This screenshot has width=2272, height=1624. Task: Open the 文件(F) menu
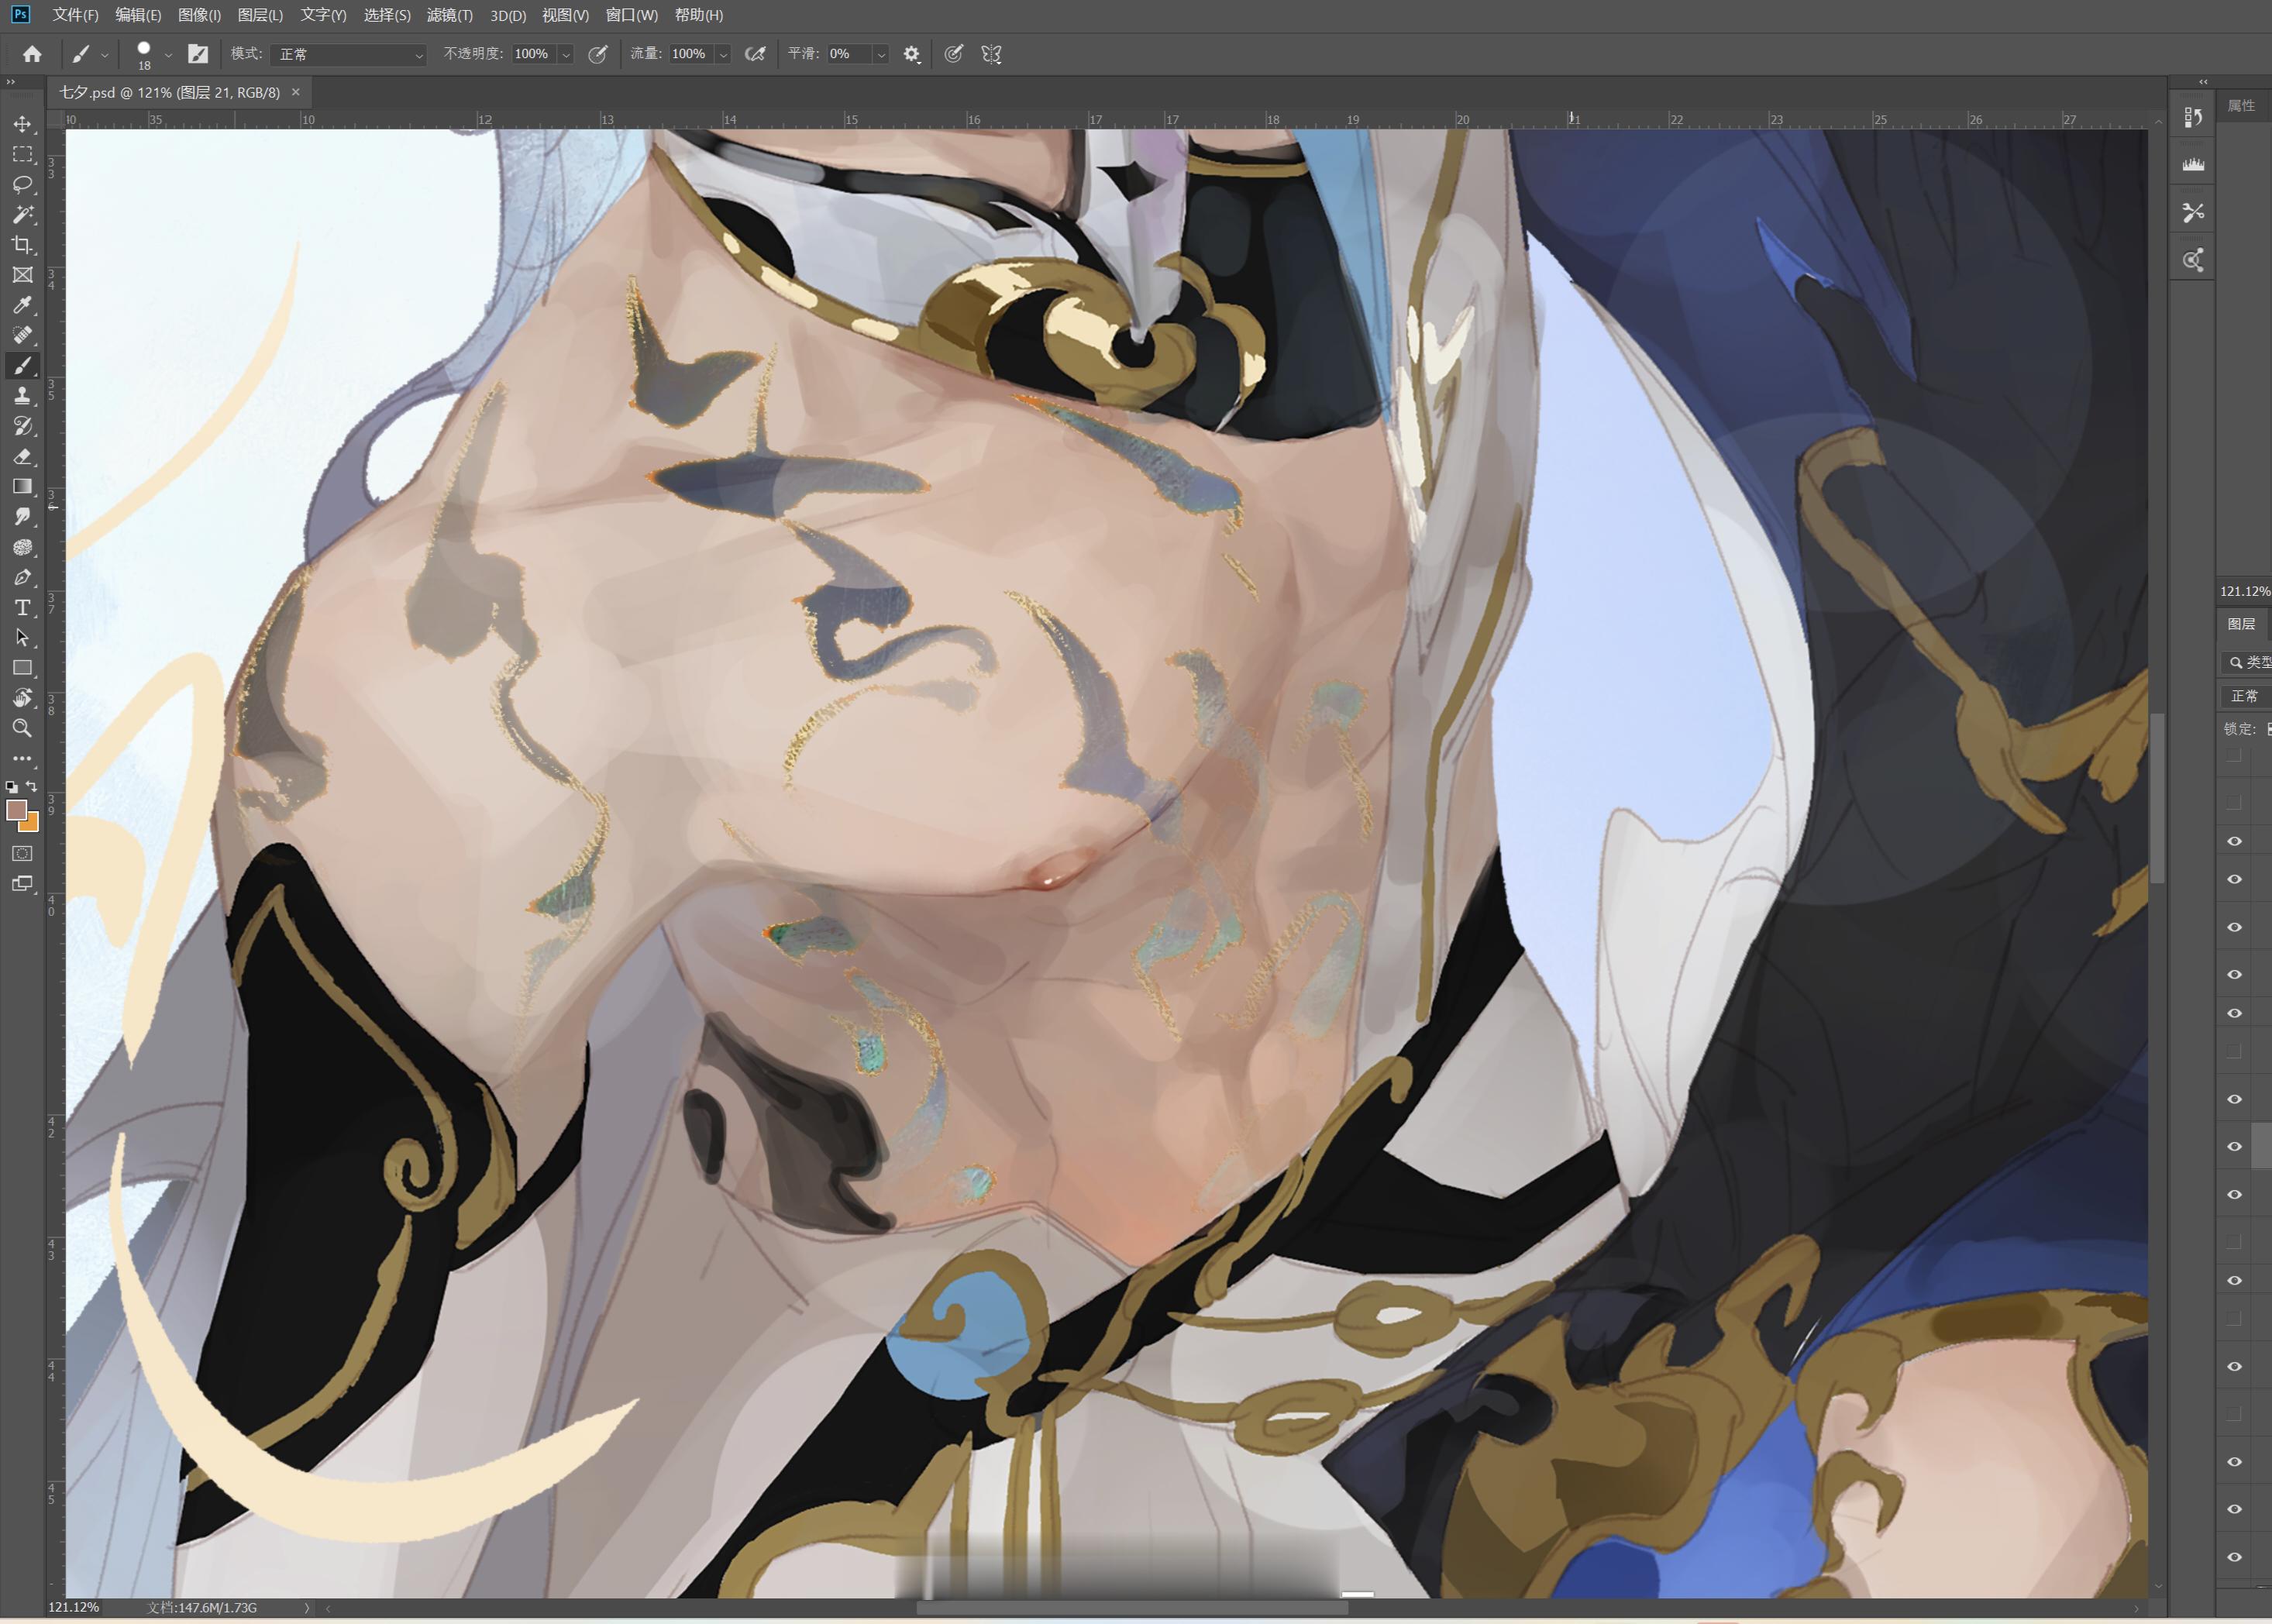click(75, 15)
